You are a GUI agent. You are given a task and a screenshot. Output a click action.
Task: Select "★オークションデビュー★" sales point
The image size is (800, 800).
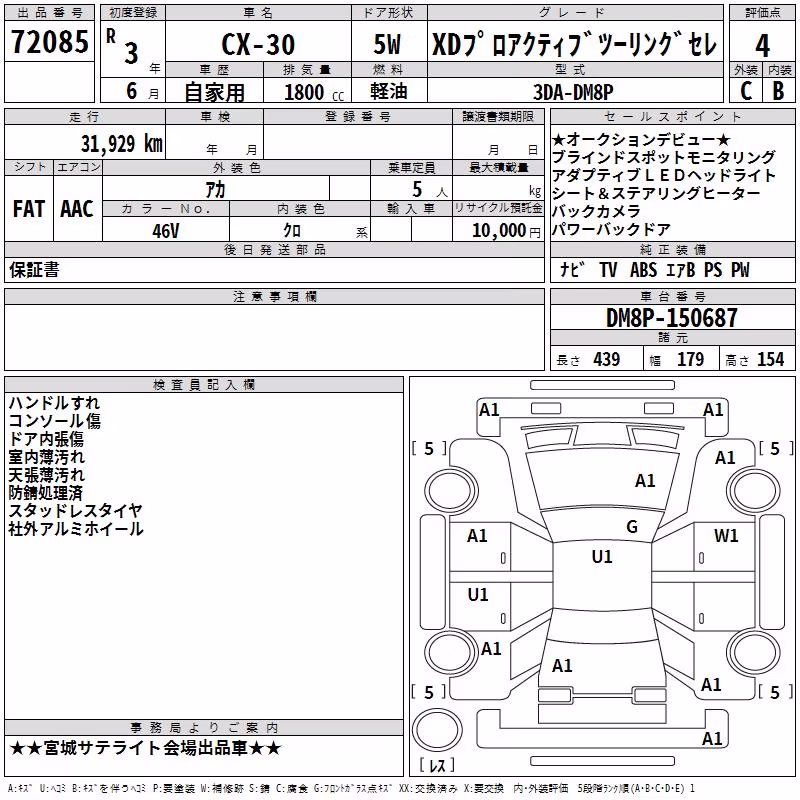[x=641, y=139]
